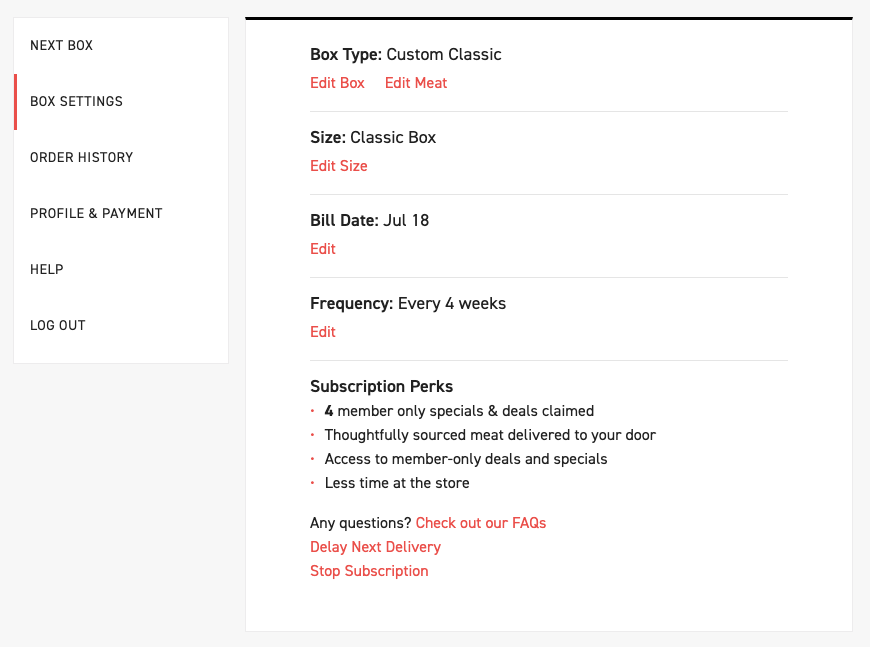Select Box Settings in the sidebar
The height and width of the screenshot is (647, 870).
pos(77,102)
